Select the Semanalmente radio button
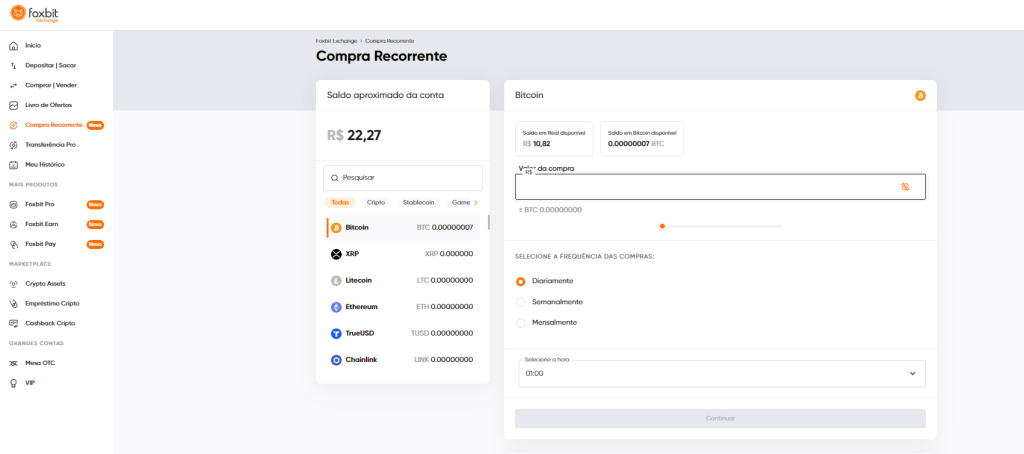Viewport: 1024px width, 454px height. (x=520, y=302)
